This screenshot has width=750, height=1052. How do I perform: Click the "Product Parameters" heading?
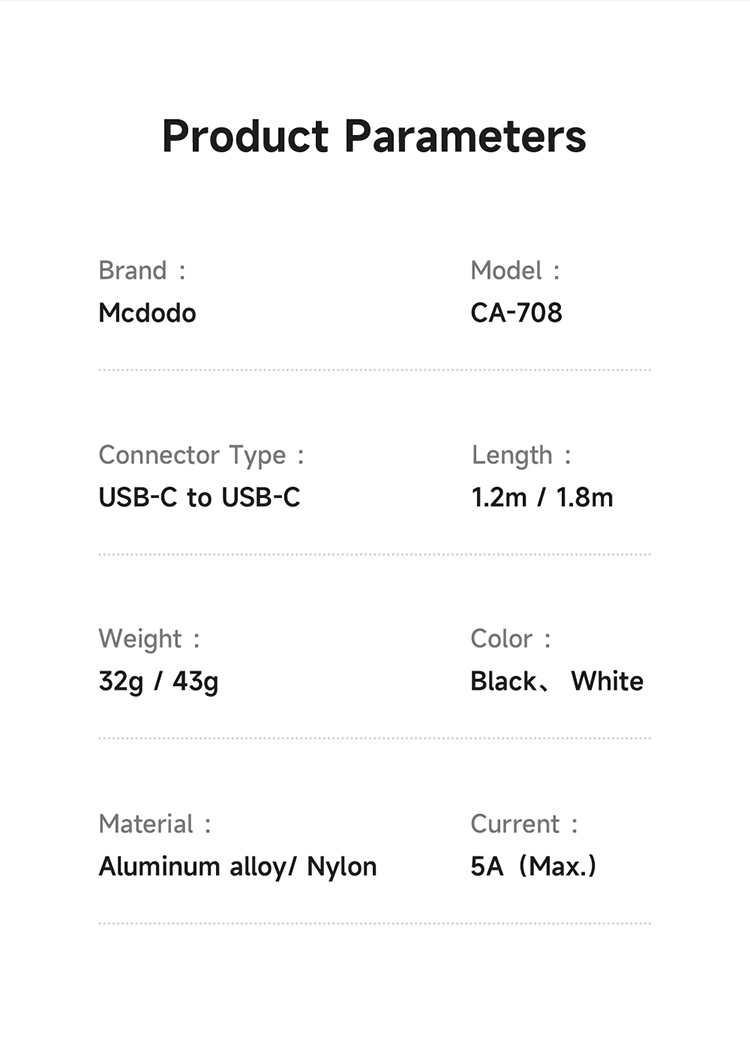(x=374, y=136)
